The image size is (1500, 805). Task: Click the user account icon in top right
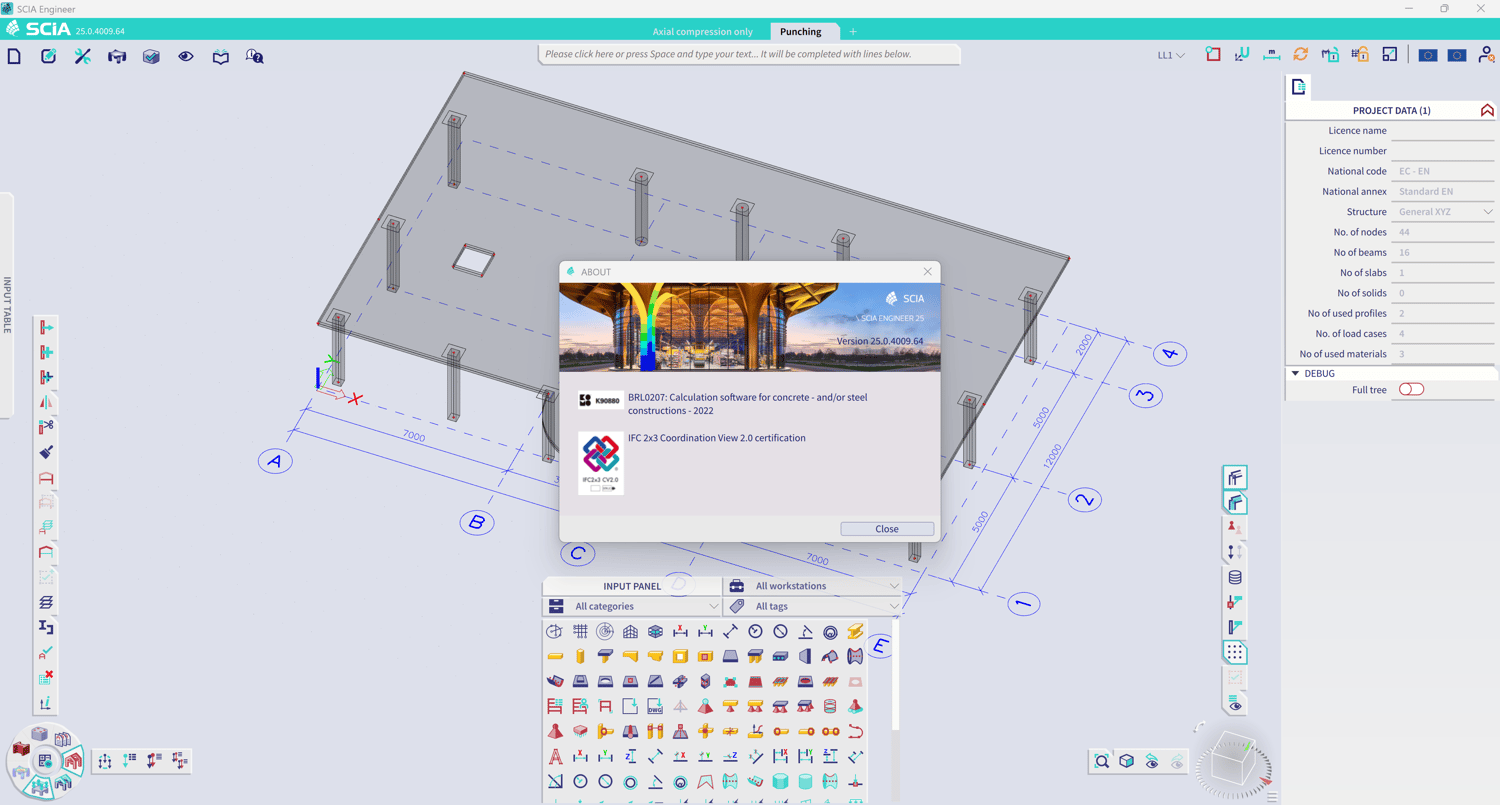point(1486,54)
